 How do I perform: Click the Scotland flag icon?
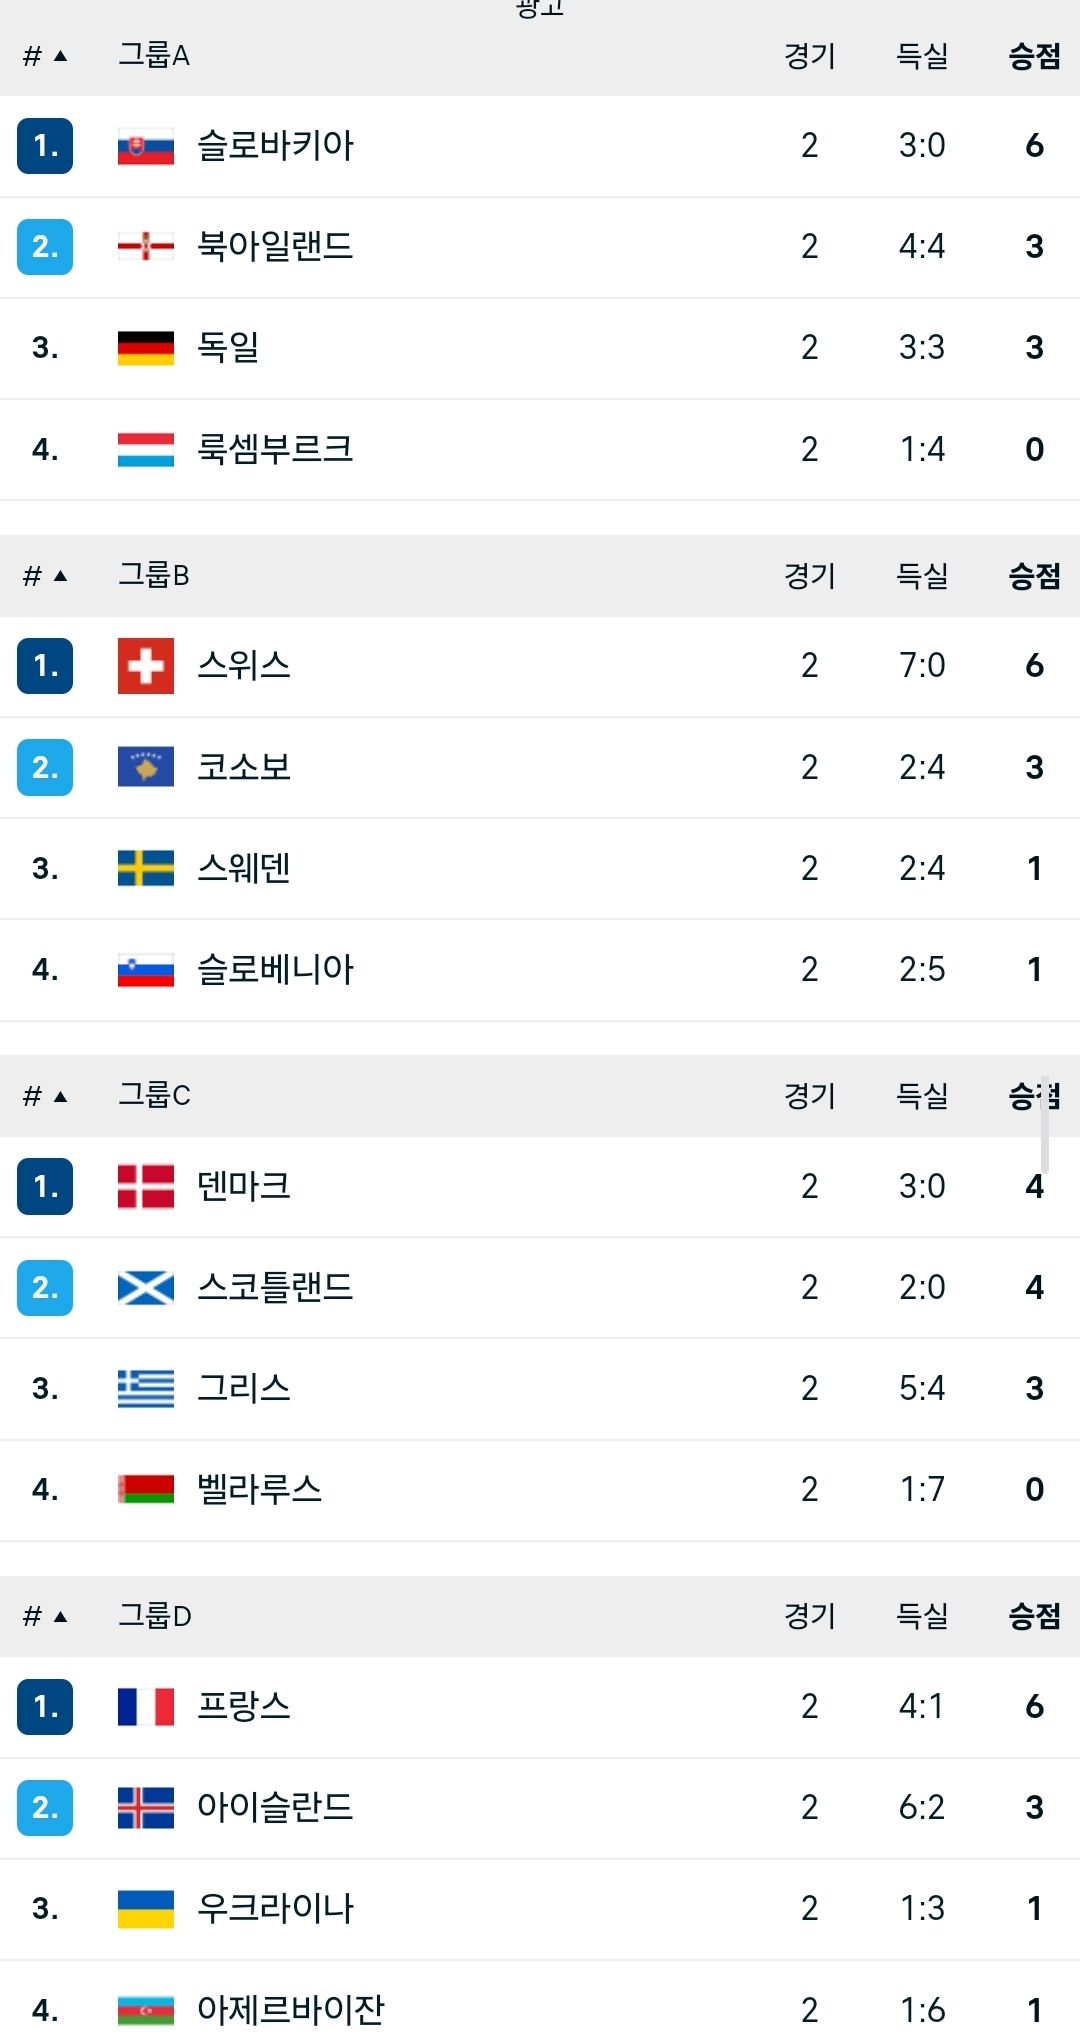145,1288
